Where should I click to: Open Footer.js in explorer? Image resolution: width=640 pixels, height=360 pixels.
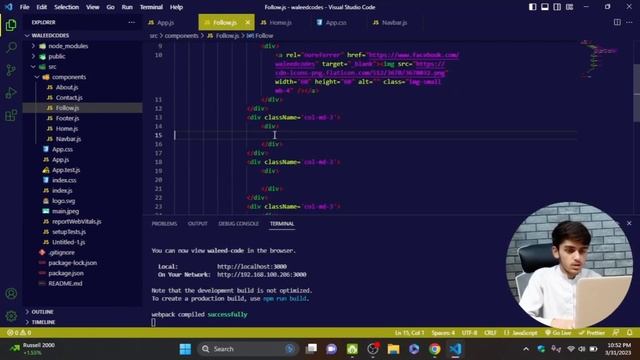coord(67,118)
